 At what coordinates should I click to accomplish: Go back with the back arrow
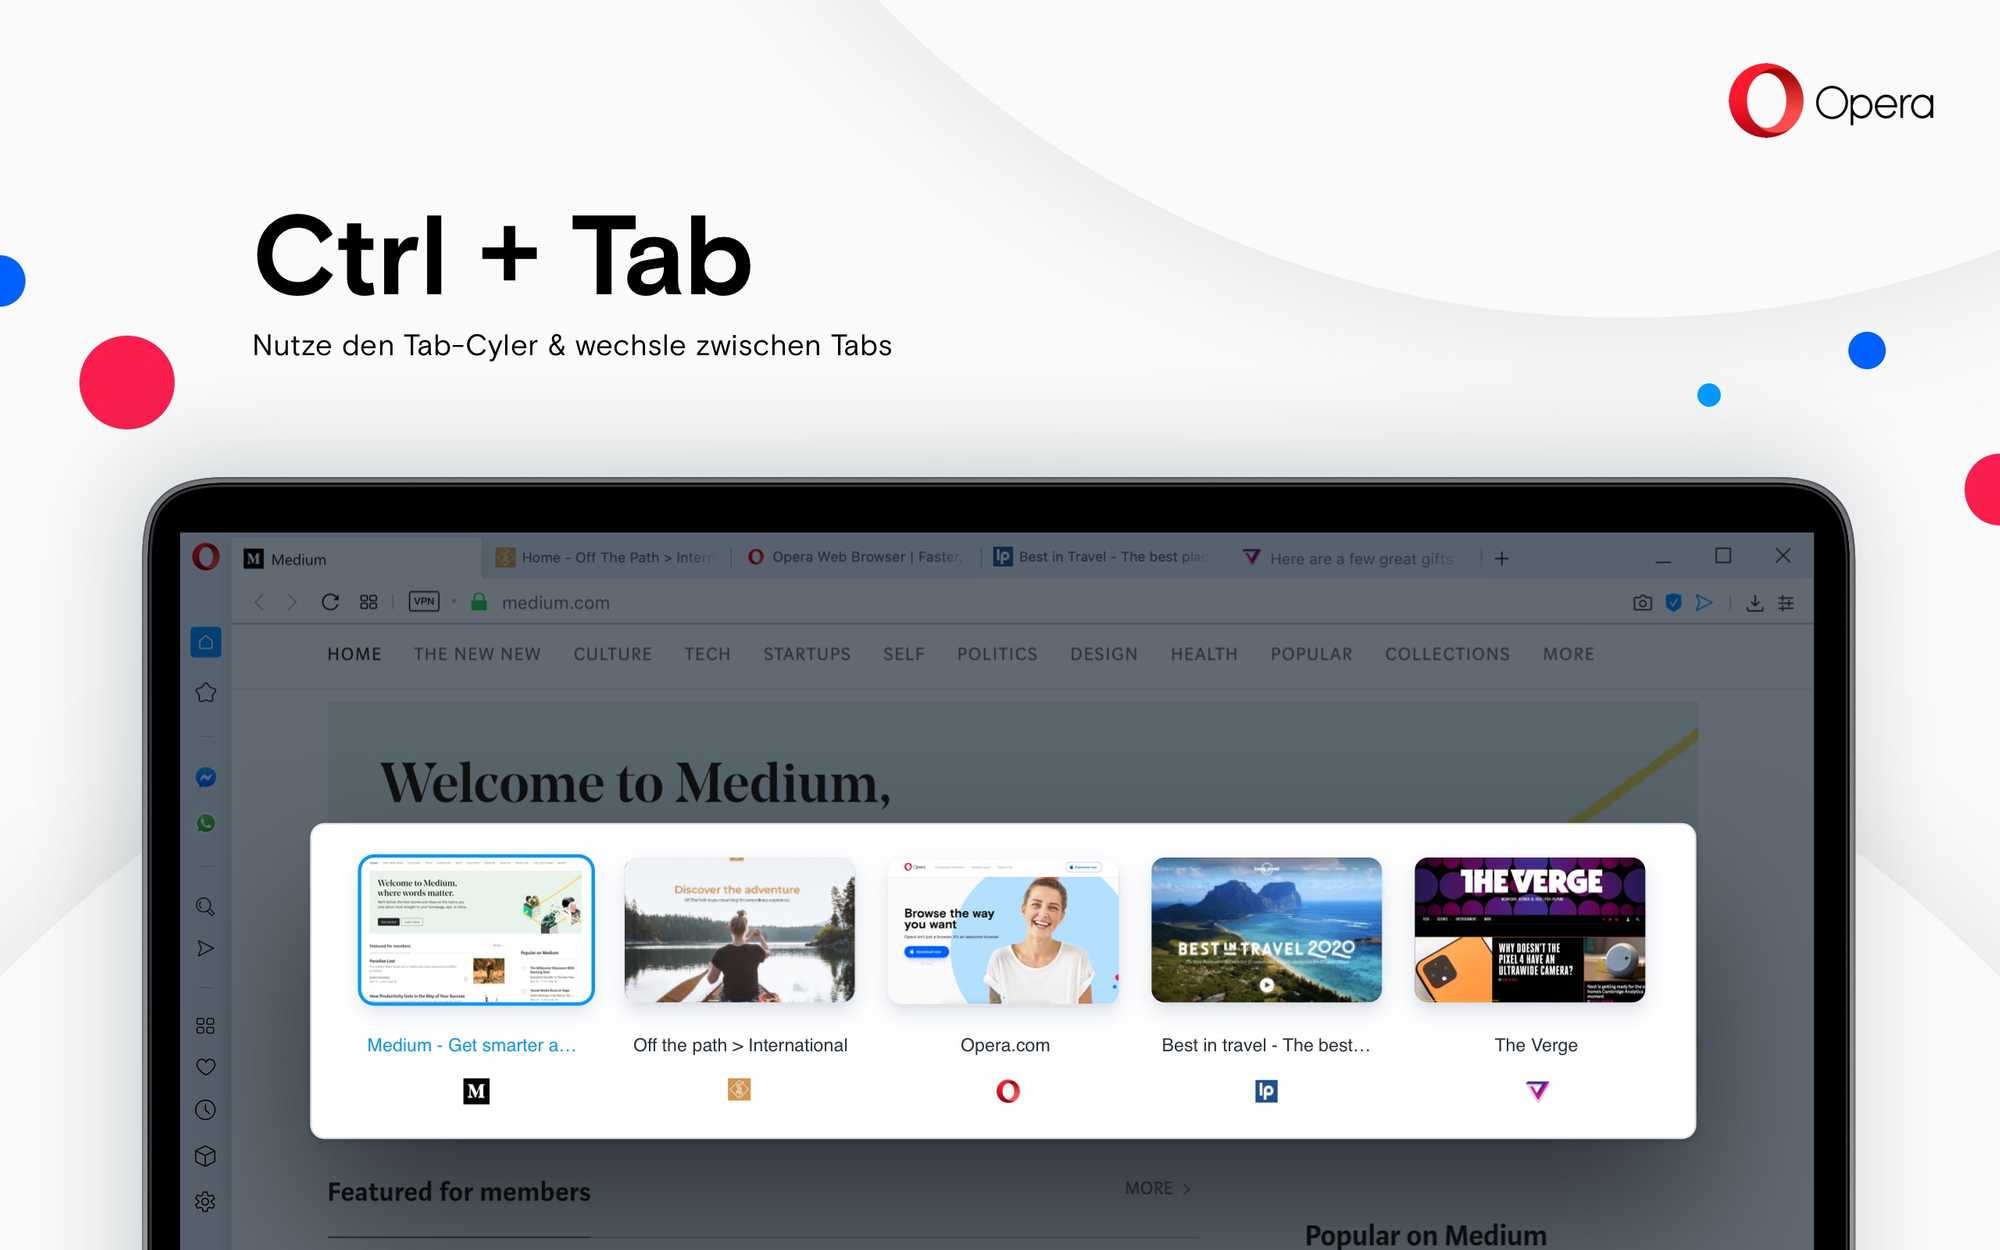click(x=259, y=602)
